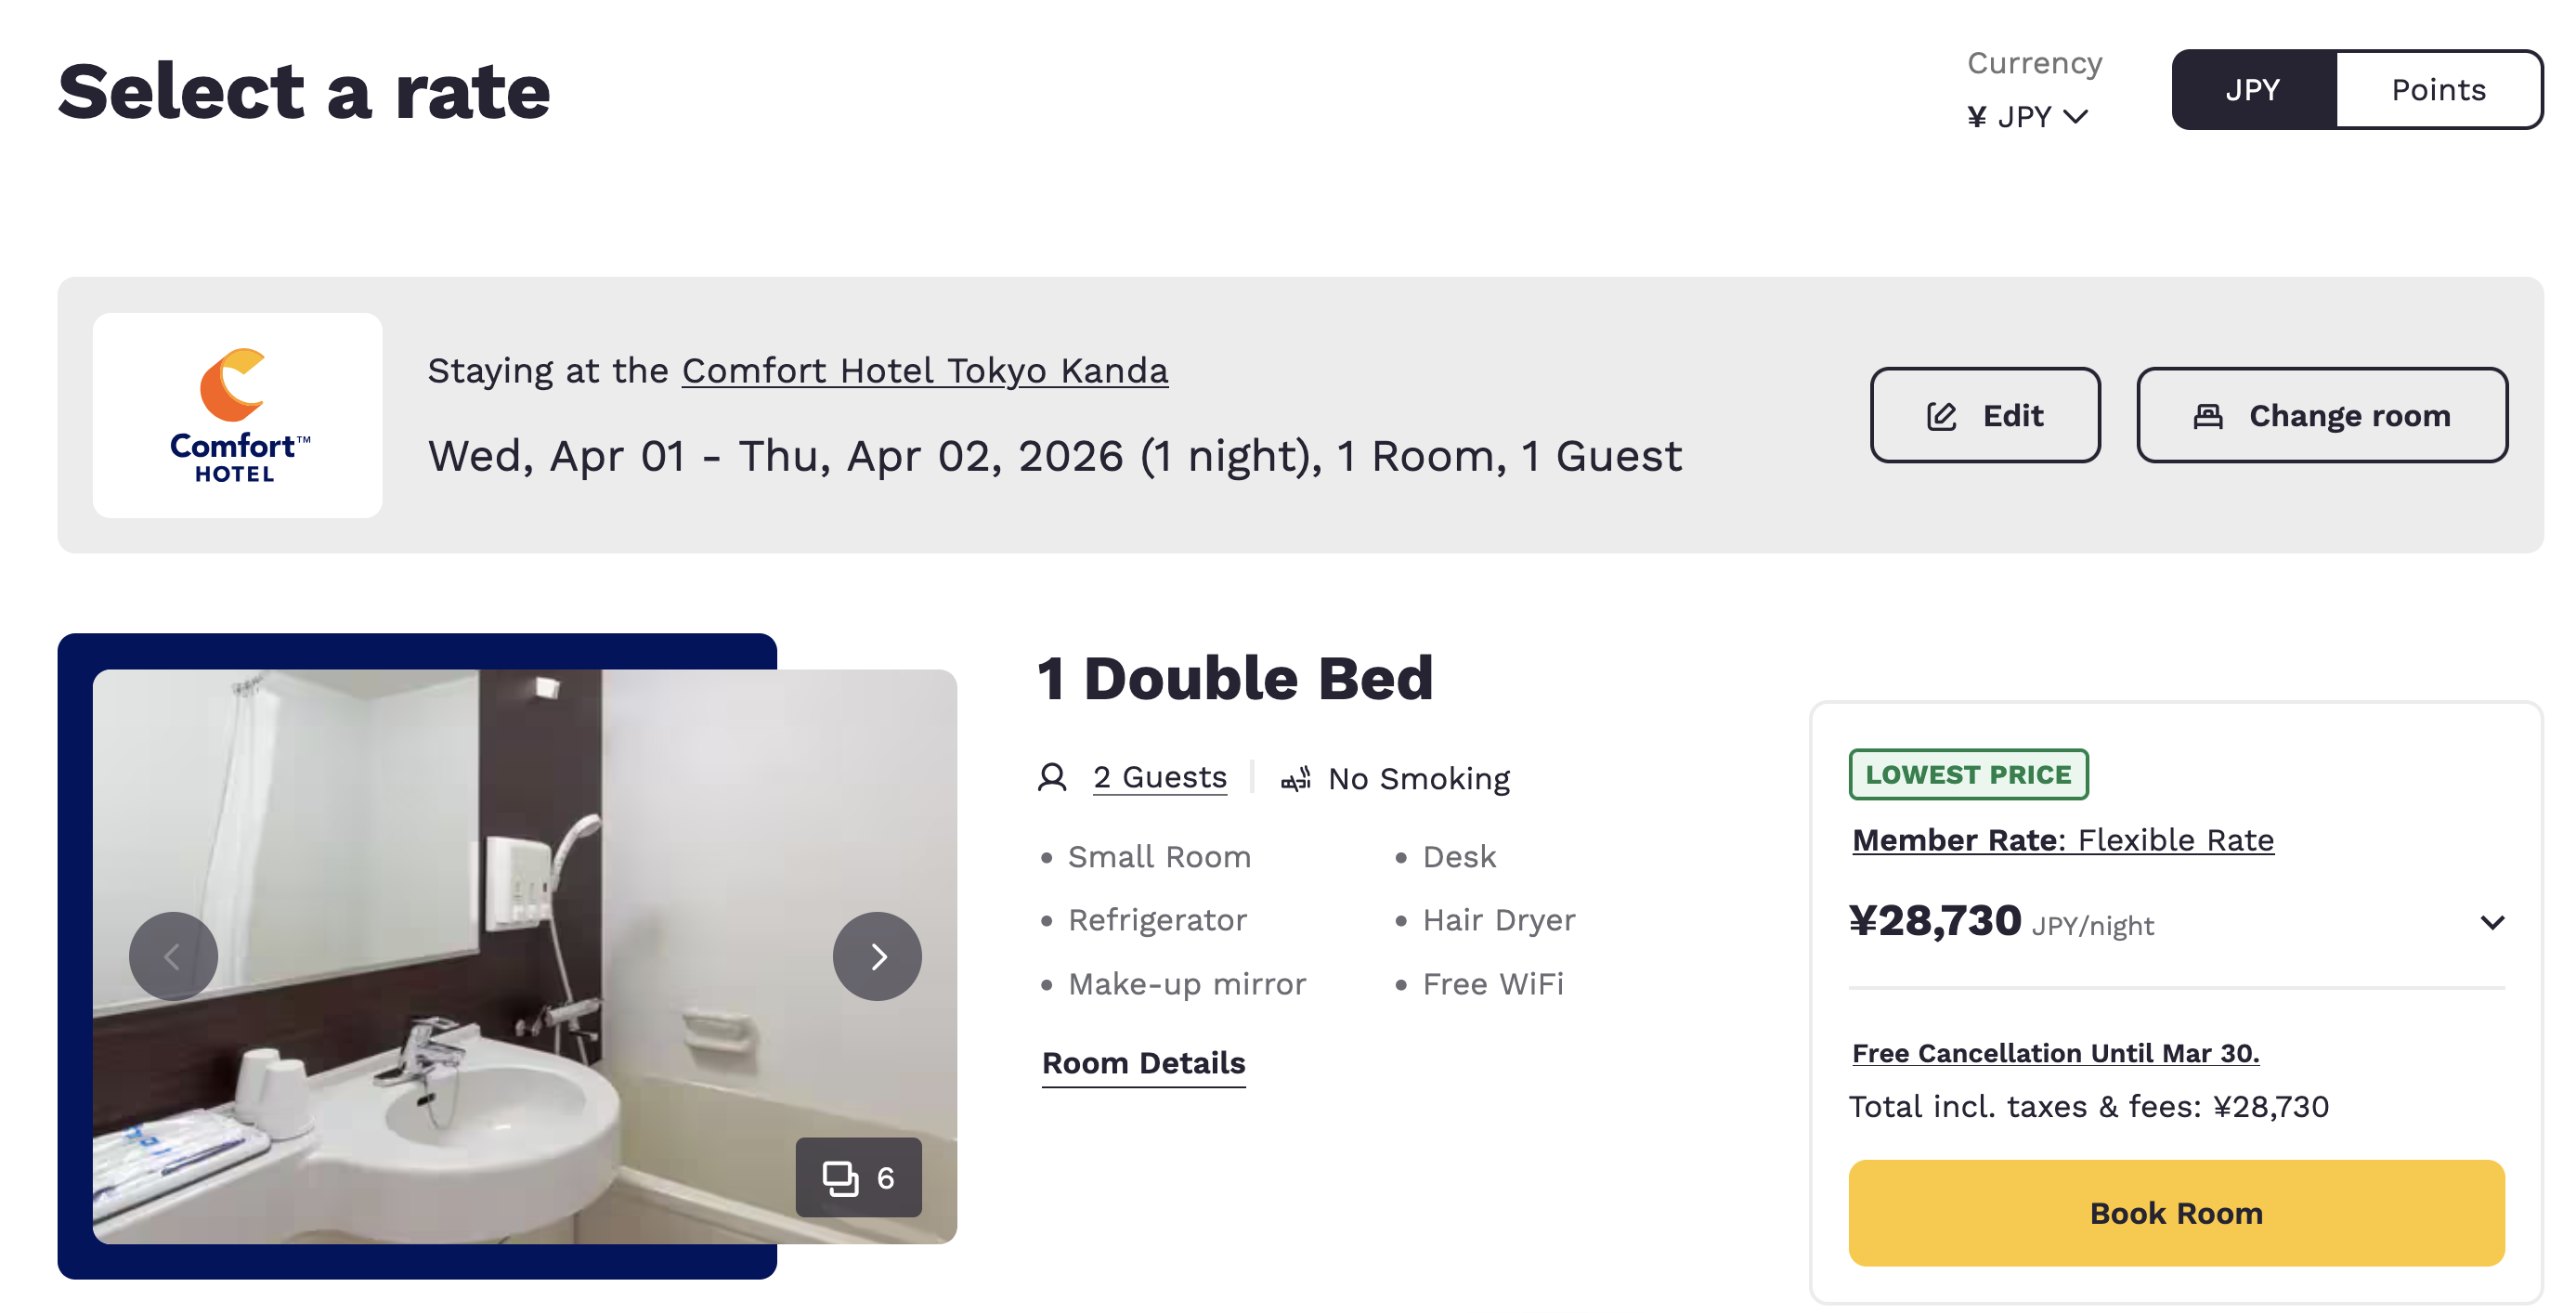Click the Free Cancellation Until Mar 30 link
The width and height of the screenshot is (2576, 1313).
pyautogui.click(x=2055, y=1053)
